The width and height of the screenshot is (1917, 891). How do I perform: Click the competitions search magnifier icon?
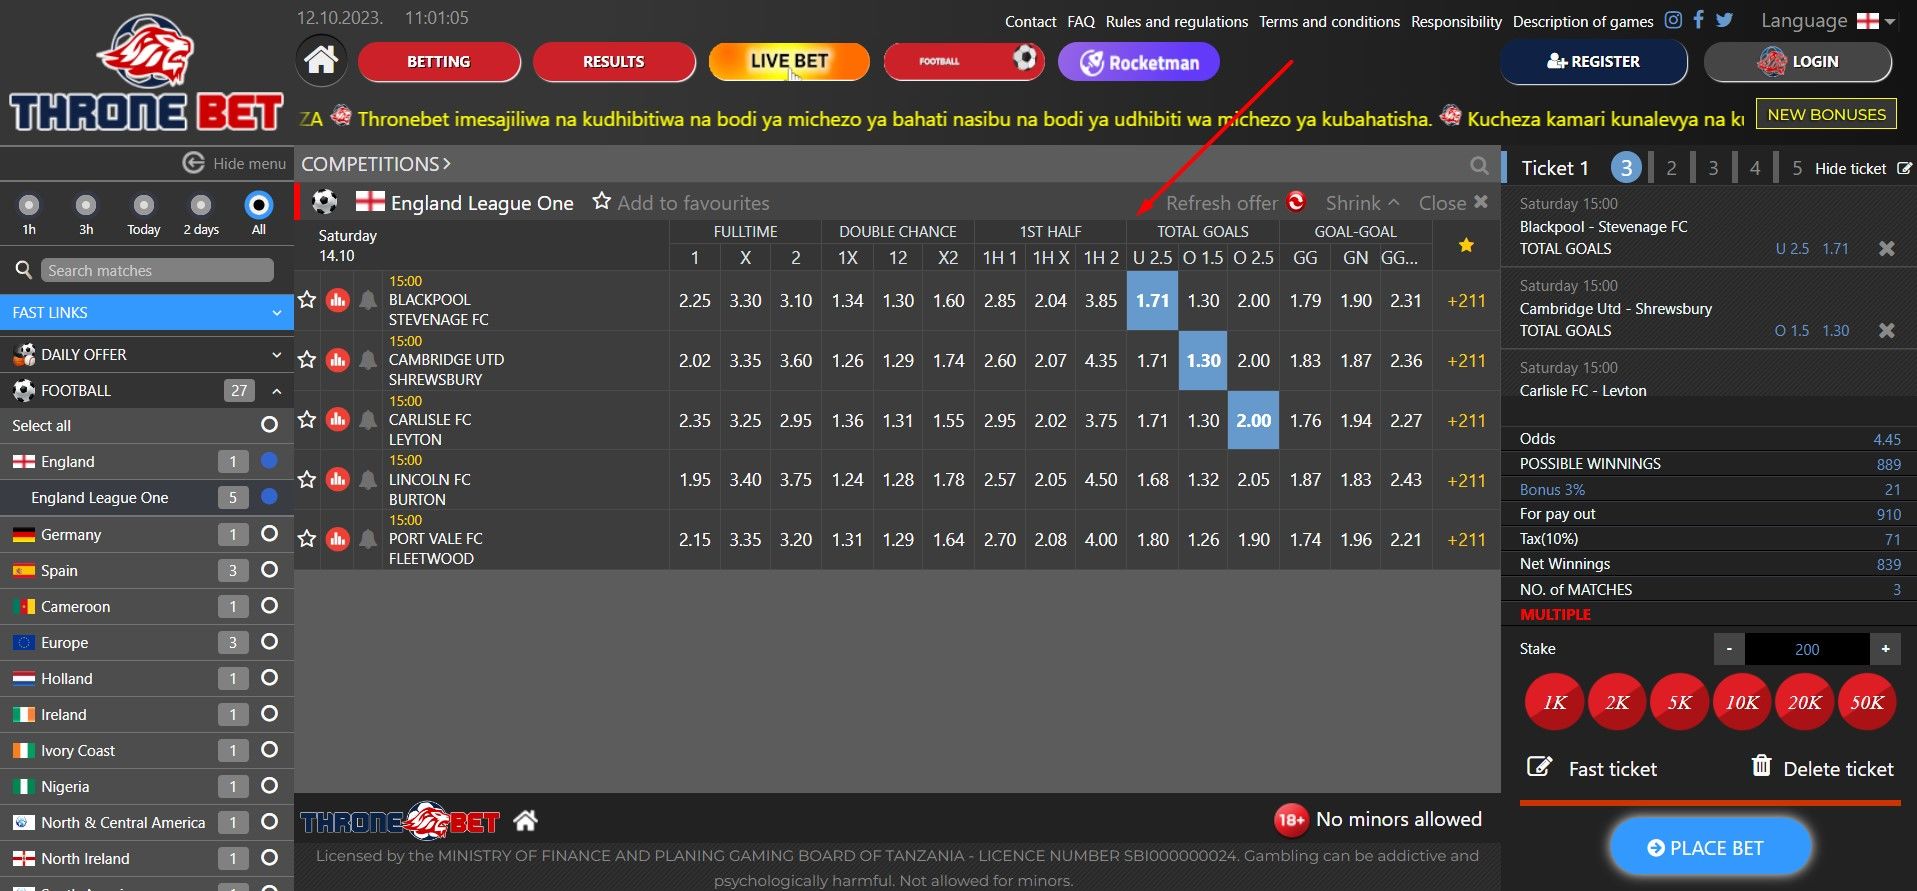1479,165
